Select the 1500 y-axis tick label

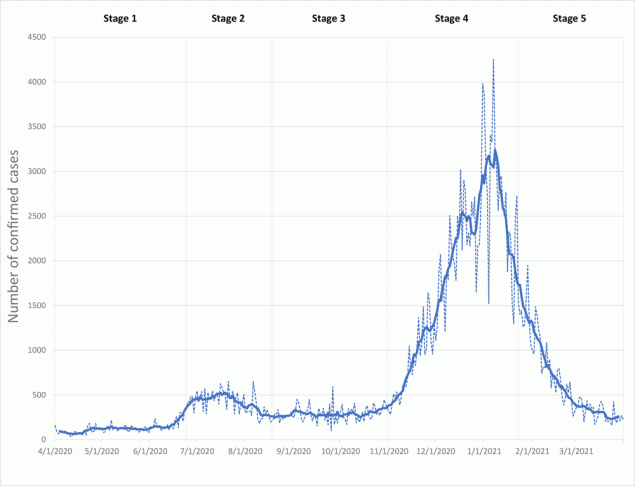click(38, 306)
